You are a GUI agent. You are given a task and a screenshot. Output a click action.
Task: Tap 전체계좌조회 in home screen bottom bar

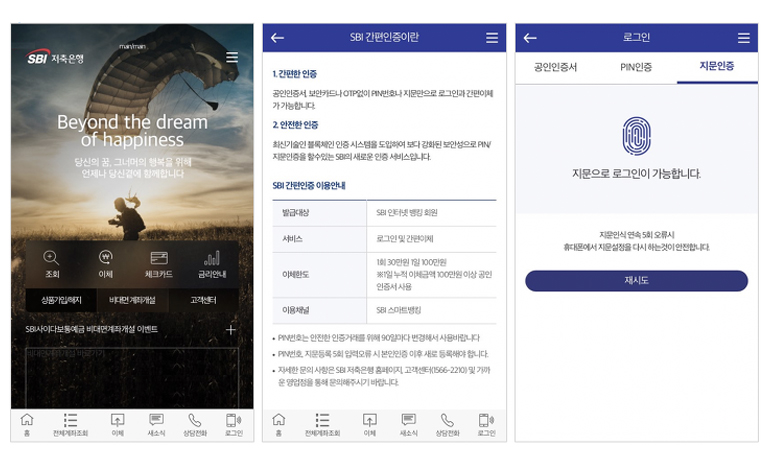pyautogui.click(x=70, y=425)
